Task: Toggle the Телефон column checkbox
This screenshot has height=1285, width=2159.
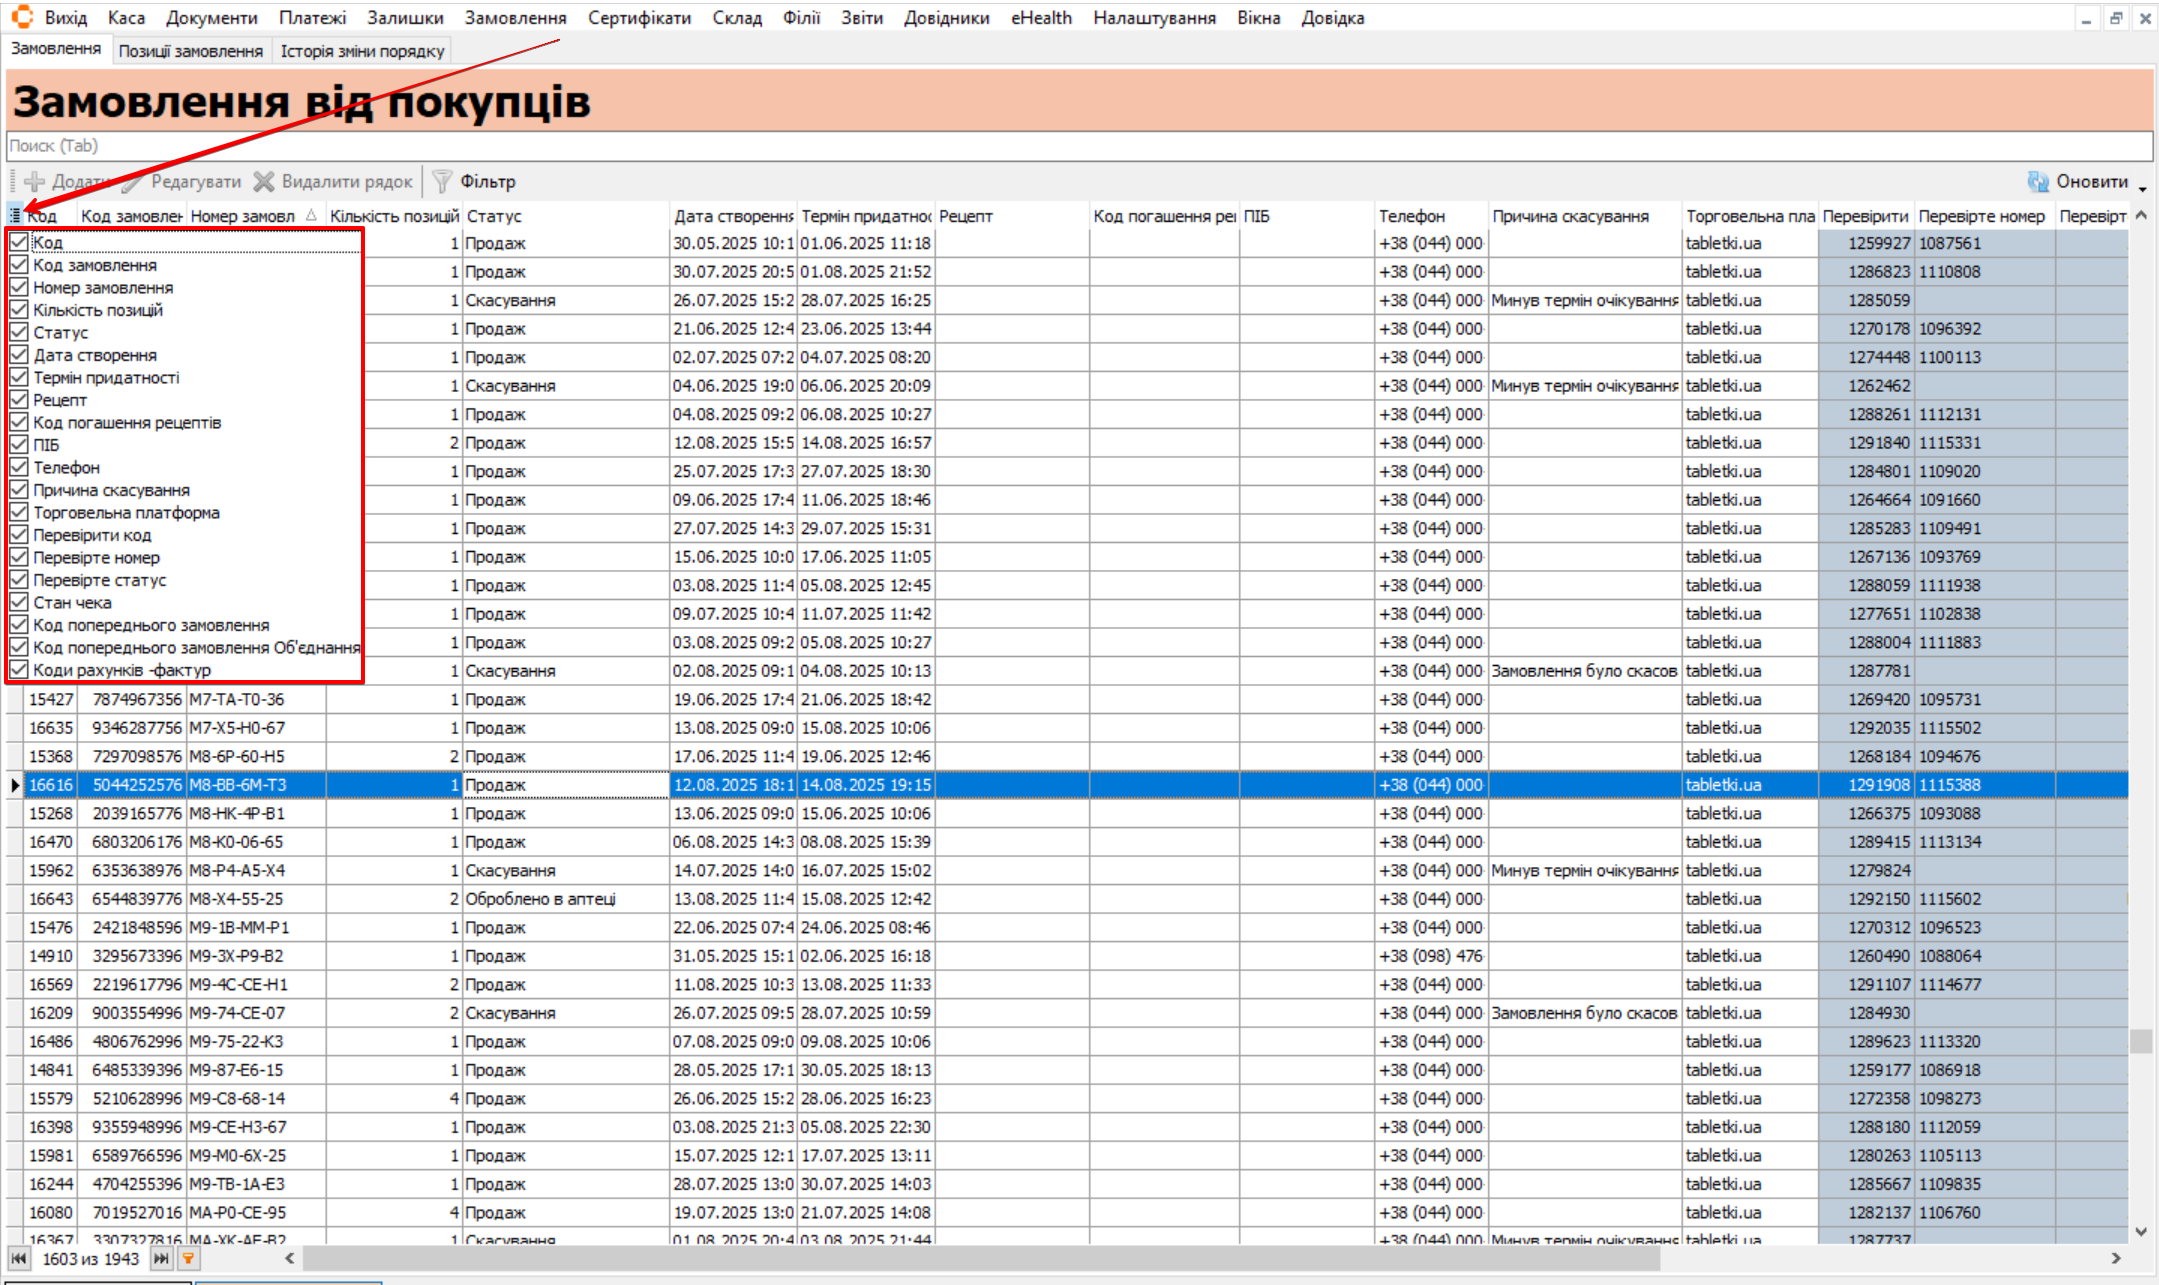Action: tap(19, 467)
